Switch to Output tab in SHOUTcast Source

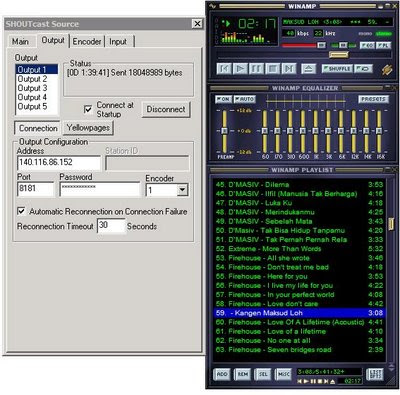53,40
